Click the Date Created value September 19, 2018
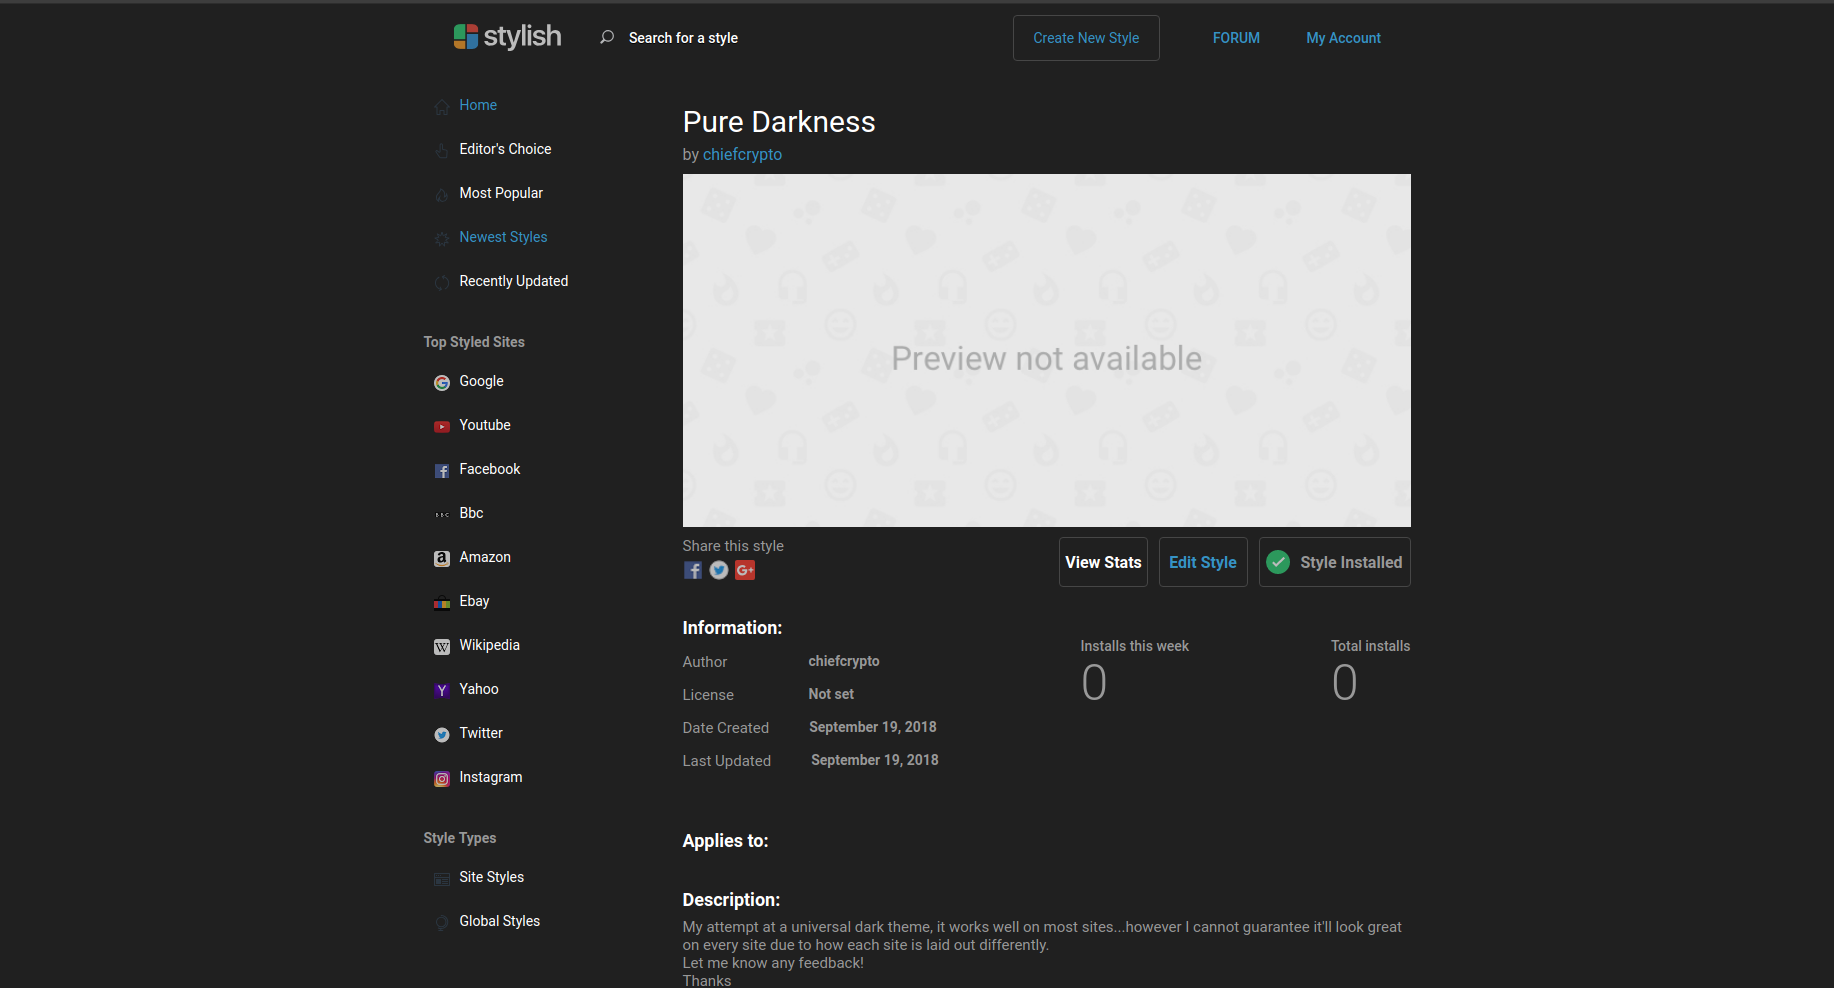 (873, 727)
